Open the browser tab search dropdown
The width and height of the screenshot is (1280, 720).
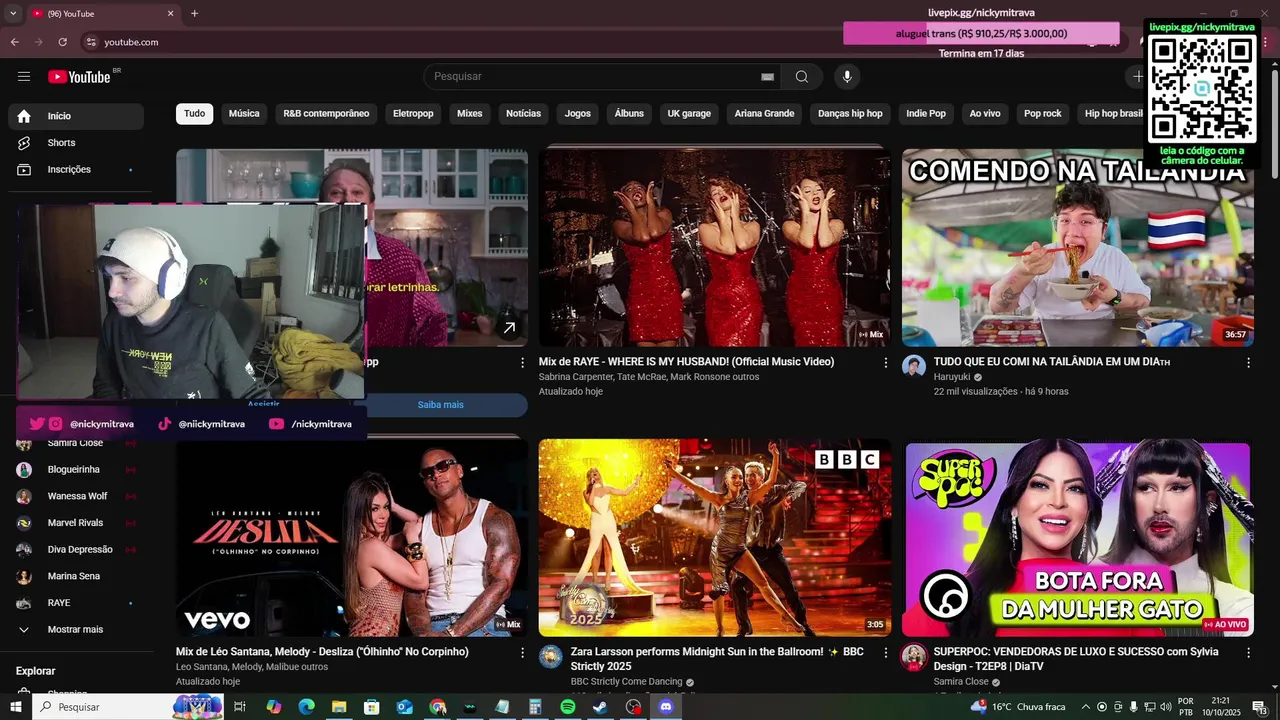pyautogui.click(x=13, y=13)
